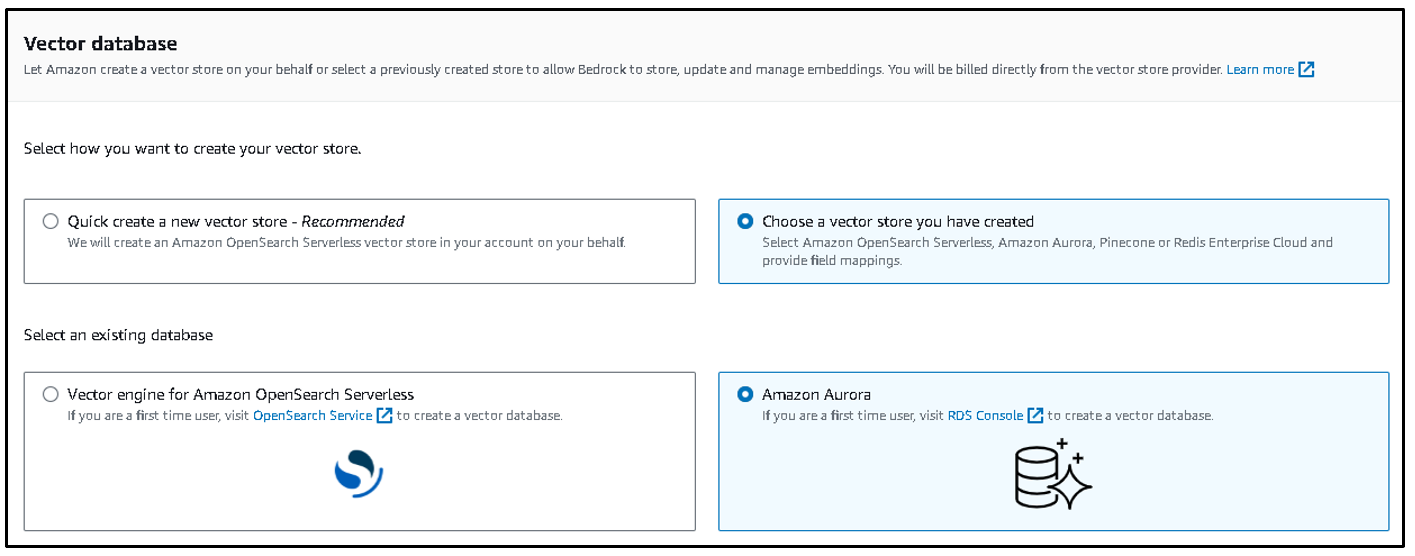Click the 'Vector database' section heading

pos(100,44)
